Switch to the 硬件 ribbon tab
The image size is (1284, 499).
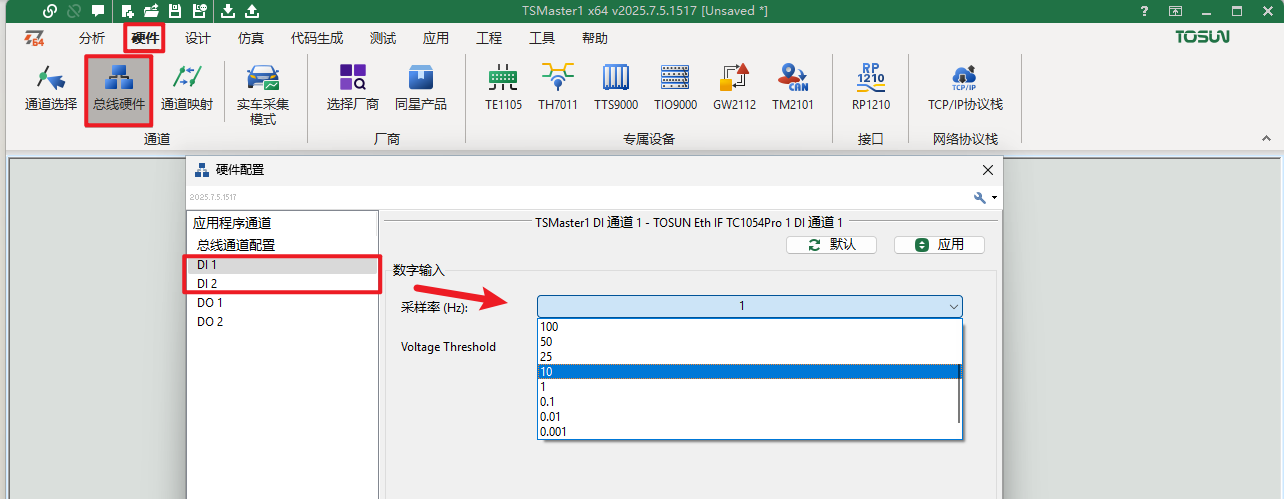(x=145, y=38)
